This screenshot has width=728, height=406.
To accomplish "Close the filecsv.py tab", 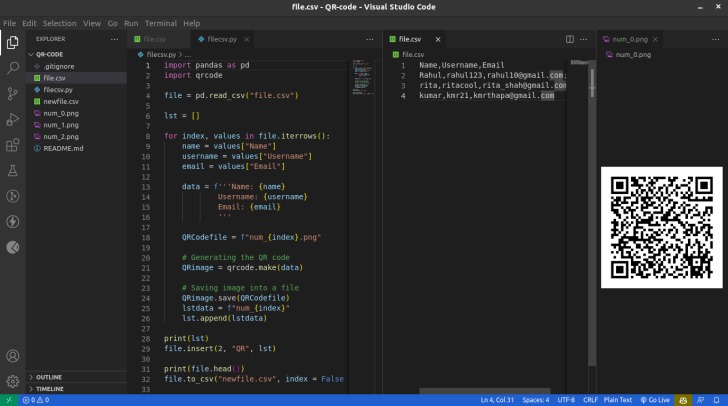I will tap(247, 39).
